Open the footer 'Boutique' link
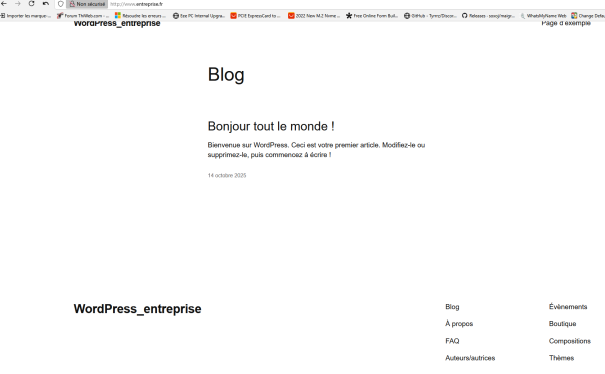Screen dimensions: 605x374 [563, 324]
